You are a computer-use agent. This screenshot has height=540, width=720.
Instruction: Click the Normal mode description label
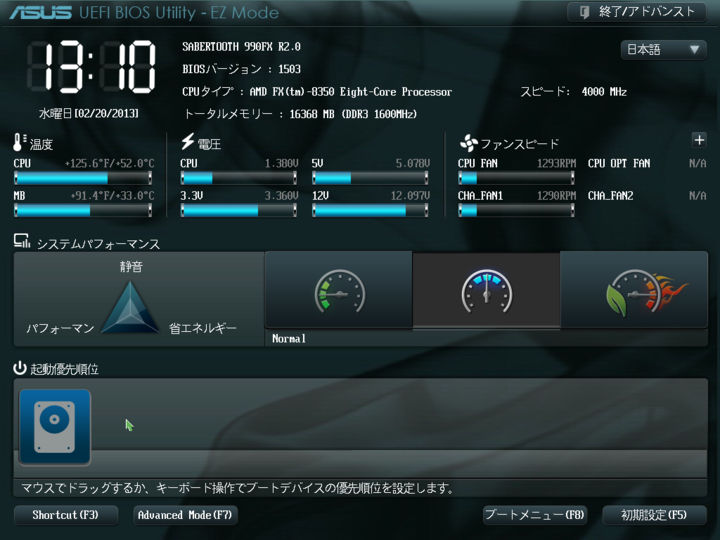pyautogui.click(x=289, y=339)
